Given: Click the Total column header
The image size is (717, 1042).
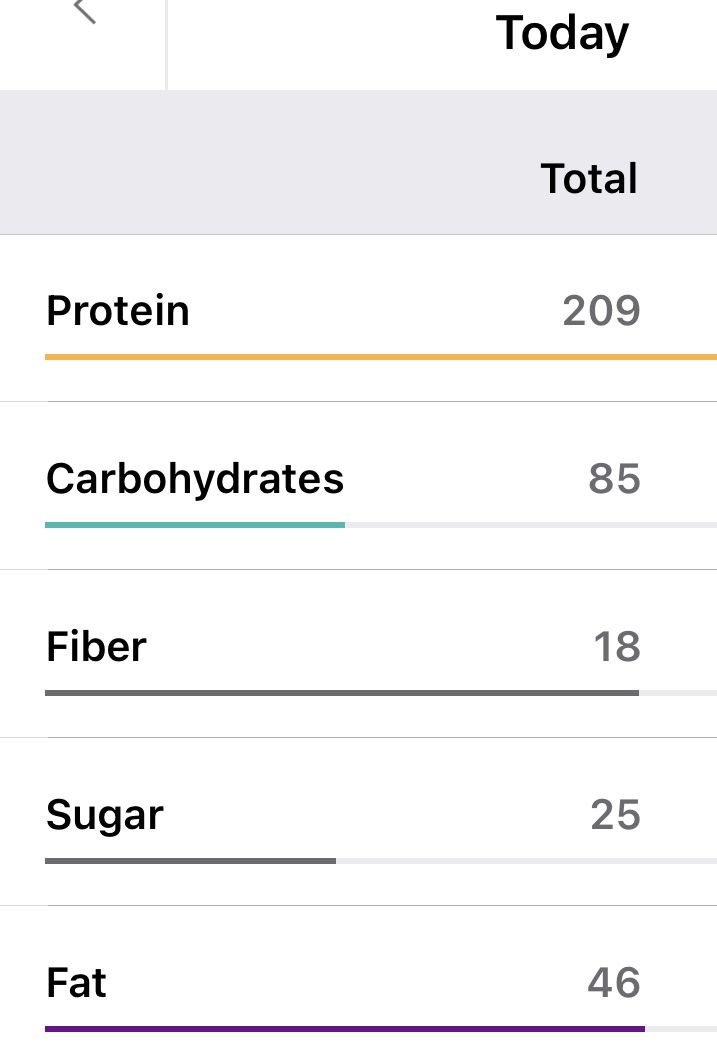Looking at the screenshot, I should [588, 179].
